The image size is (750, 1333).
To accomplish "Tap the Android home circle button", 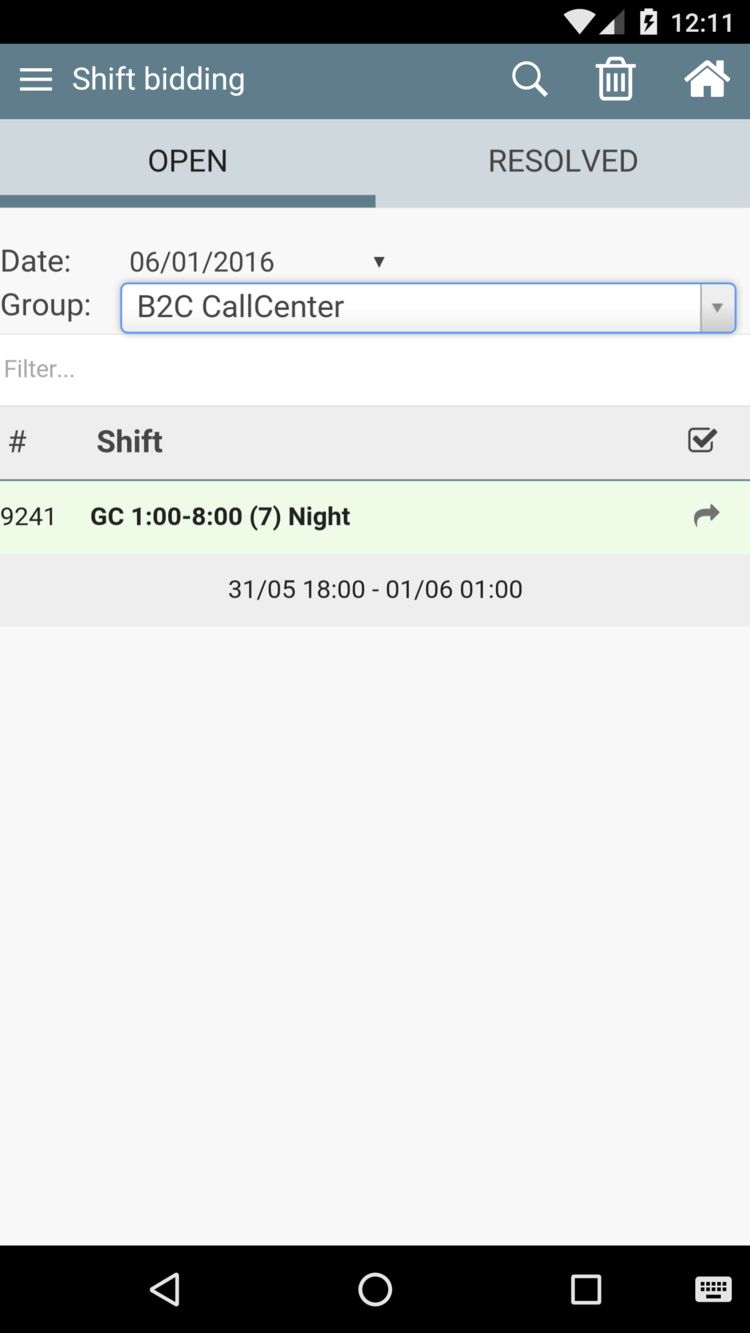I will (375, 1289).
